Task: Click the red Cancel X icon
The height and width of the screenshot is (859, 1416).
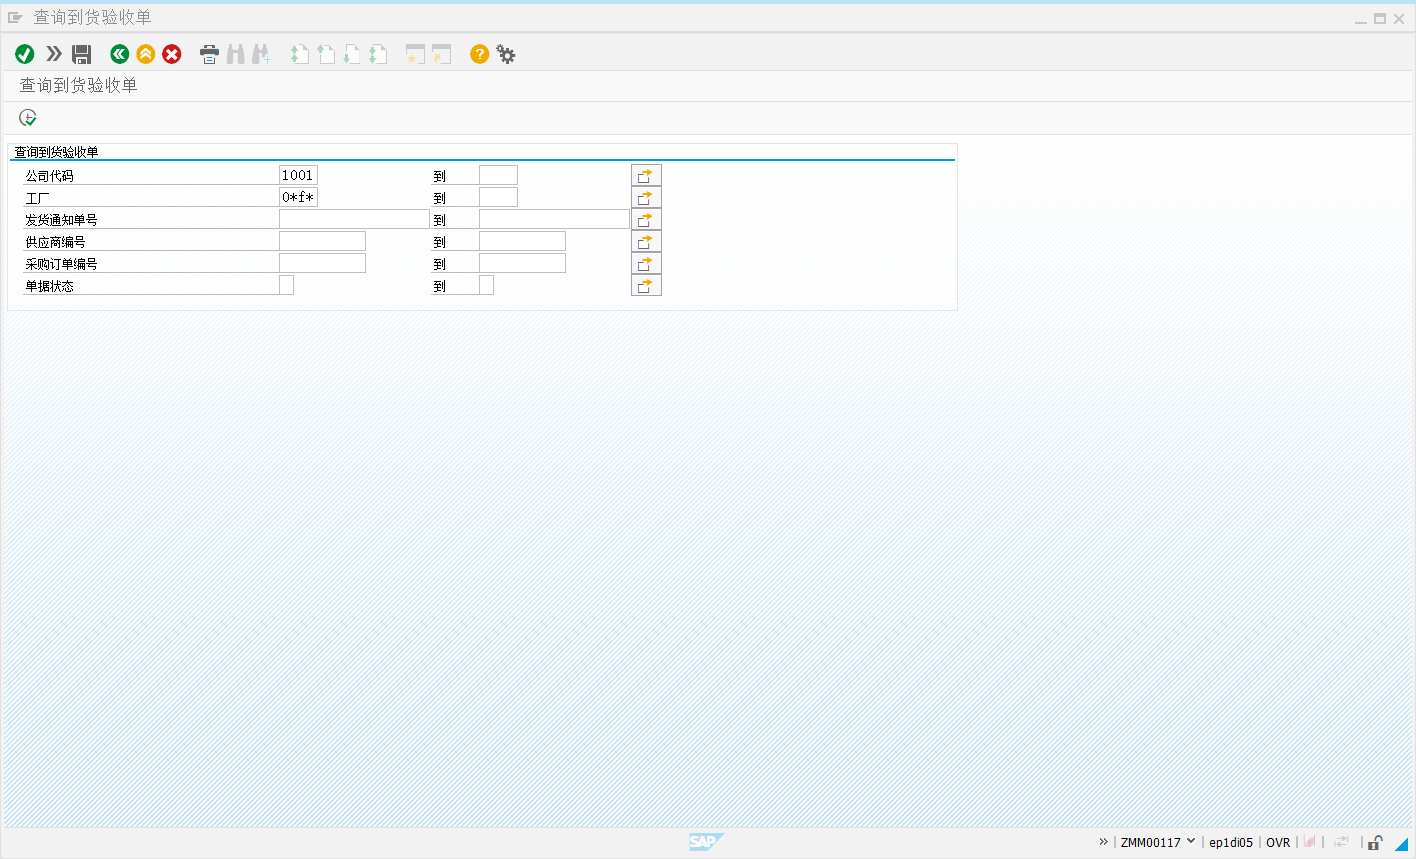Action: (x=172, y=54)
